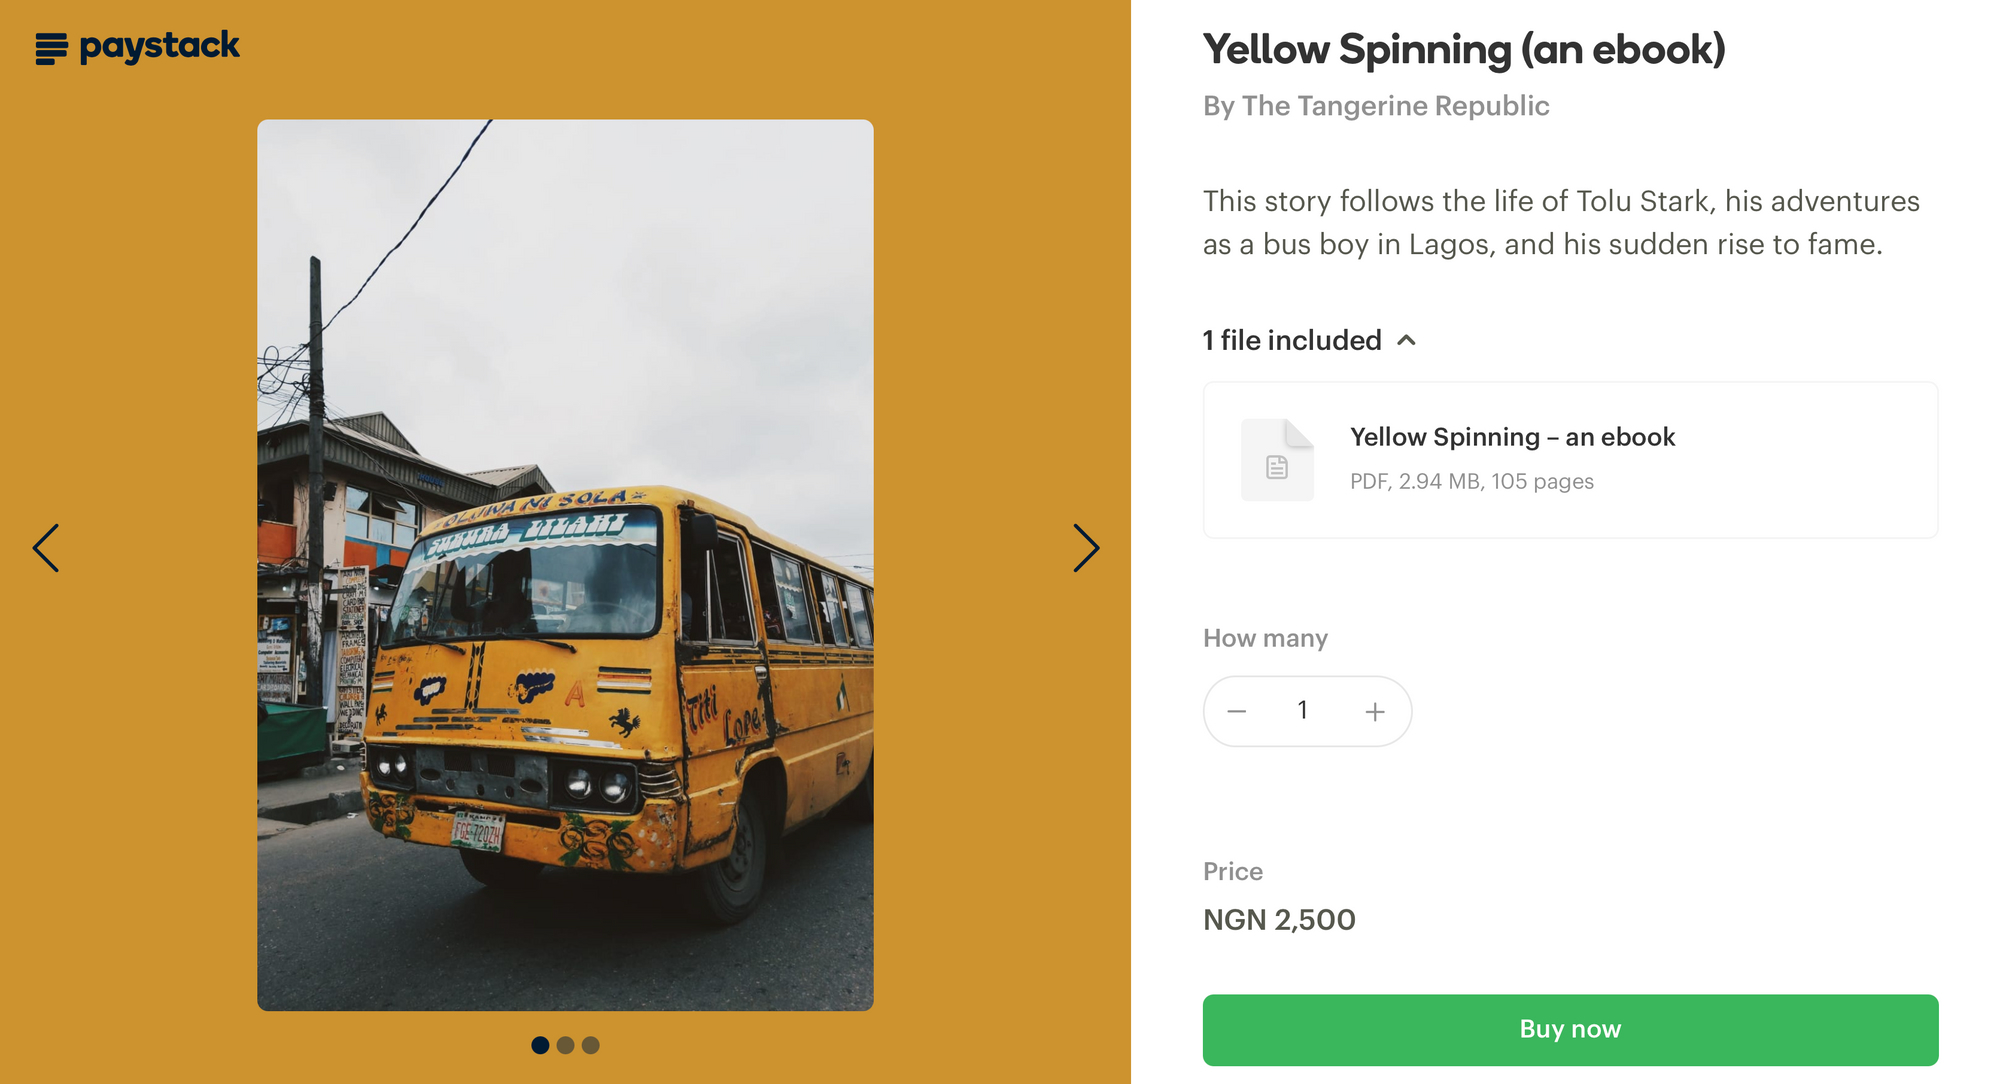Click the NGN 2,500 price text
This screenshot has height=1084, width=2000.
[1279, 920]
